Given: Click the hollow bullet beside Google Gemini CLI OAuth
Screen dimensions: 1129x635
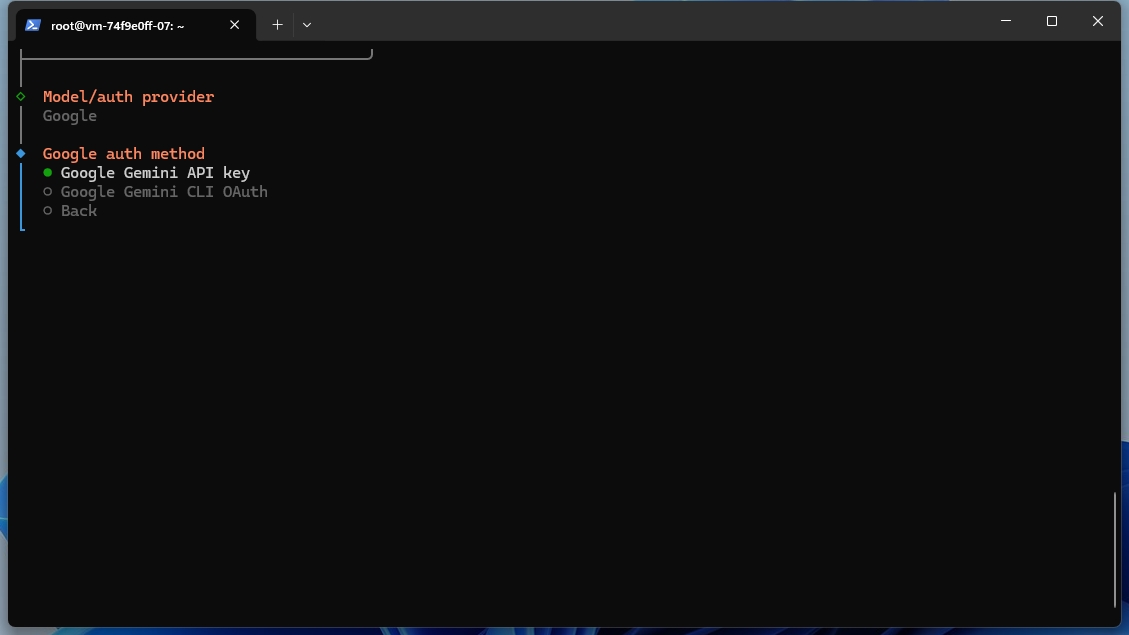Looking at the screenshot, I should click(x=47, y=191).
